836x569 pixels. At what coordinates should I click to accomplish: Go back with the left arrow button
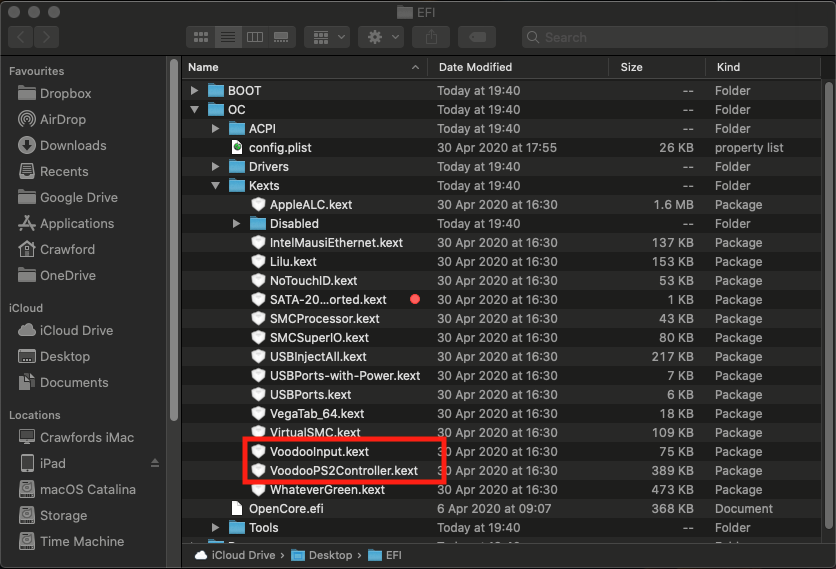[x=21, y=37]
